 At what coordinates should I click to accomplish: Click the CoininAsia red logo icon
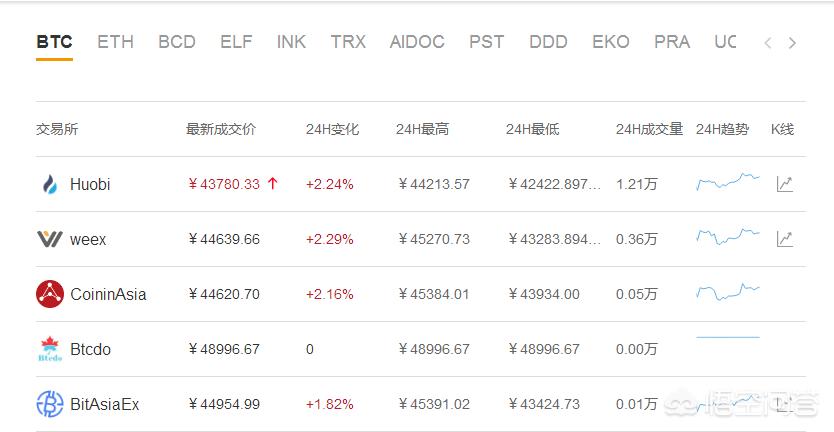(50, 294)
